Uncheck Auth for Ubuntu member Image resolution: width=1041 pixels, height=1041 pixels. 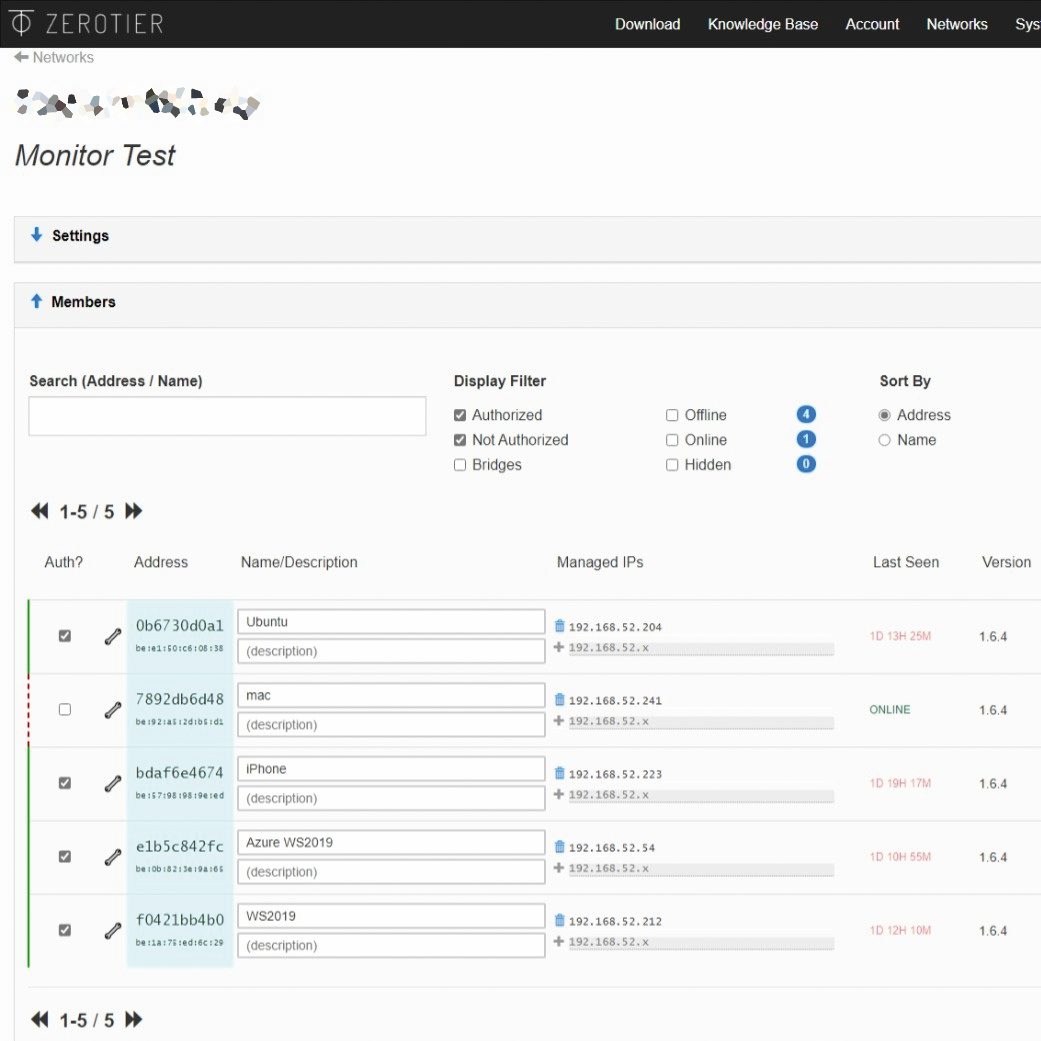point(64,635)
